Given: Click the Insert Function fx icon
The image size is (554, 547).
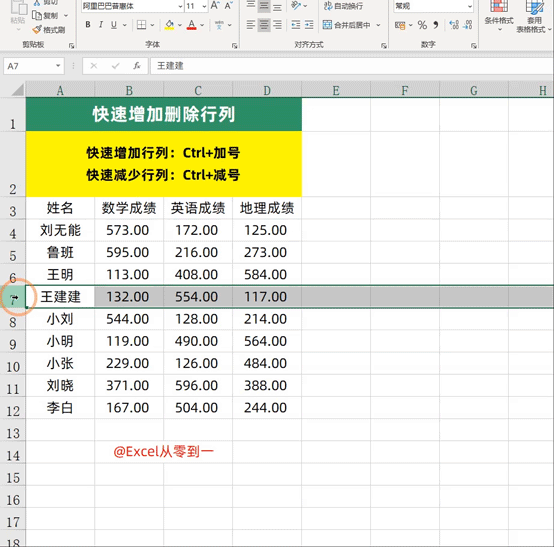Looking at the screenshot, I should tap(137, 66).
